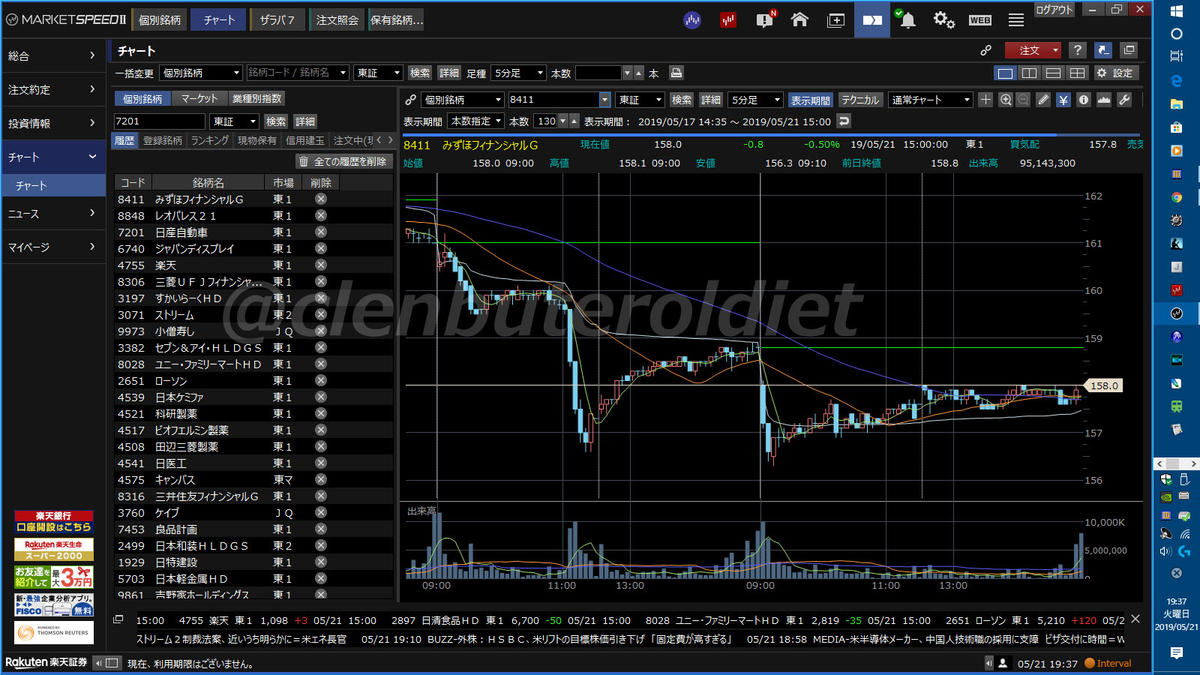This screenshot has height=675, width=1200.
Task: Open the gears settings icon in header
Action: [944, 19]
